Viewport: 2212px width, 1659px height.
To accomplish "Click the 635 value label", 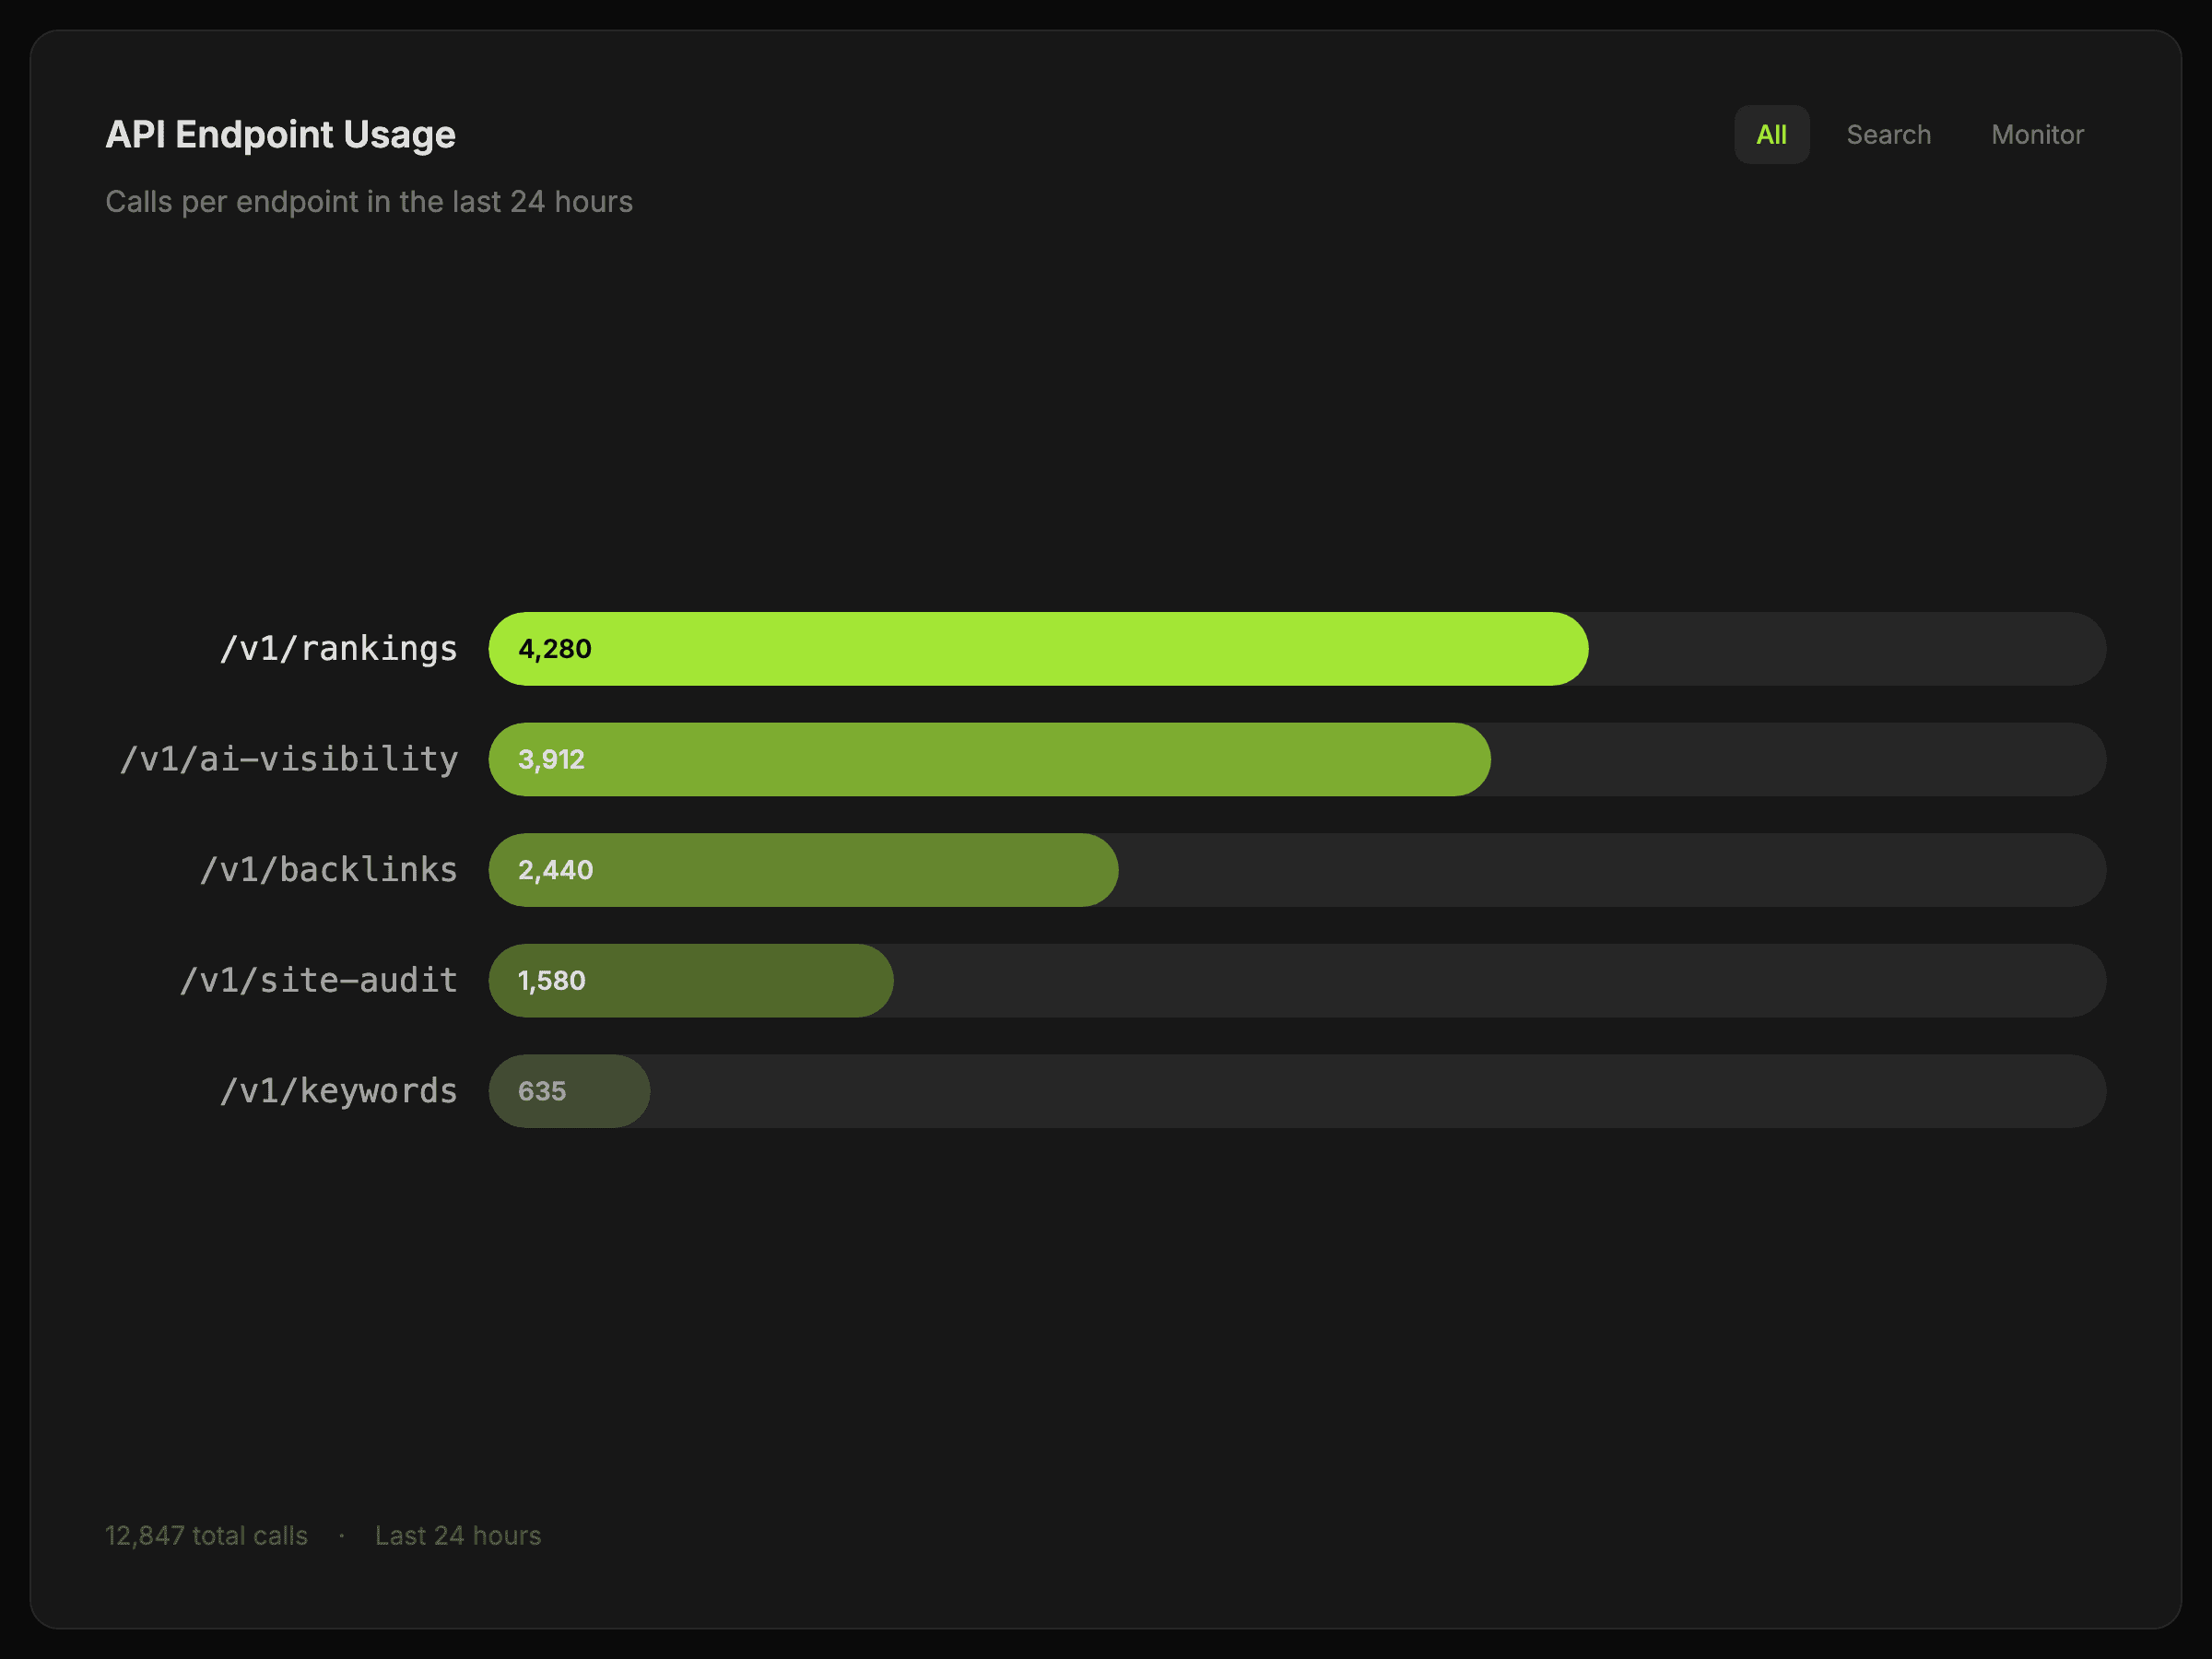I will coord(542,1091).
